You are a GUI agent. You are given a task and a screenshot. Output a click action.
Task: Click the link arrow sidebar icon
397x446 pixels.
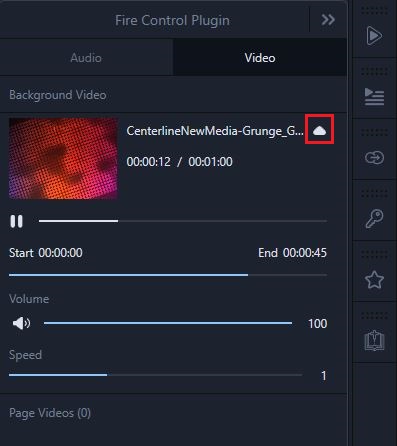click(374, 157)
